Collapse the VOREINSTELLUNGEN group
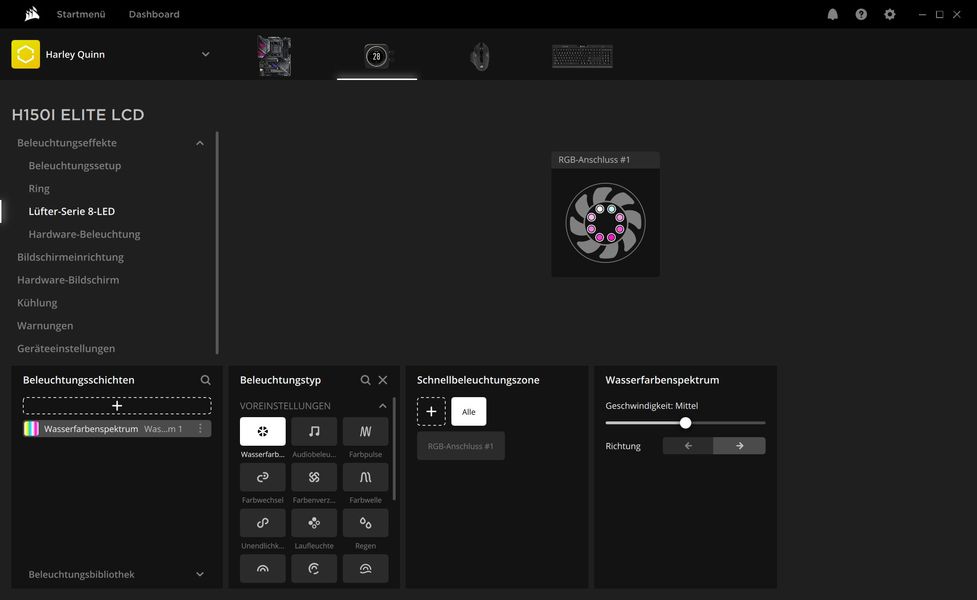The image size is (977, 600). (383, 406)
